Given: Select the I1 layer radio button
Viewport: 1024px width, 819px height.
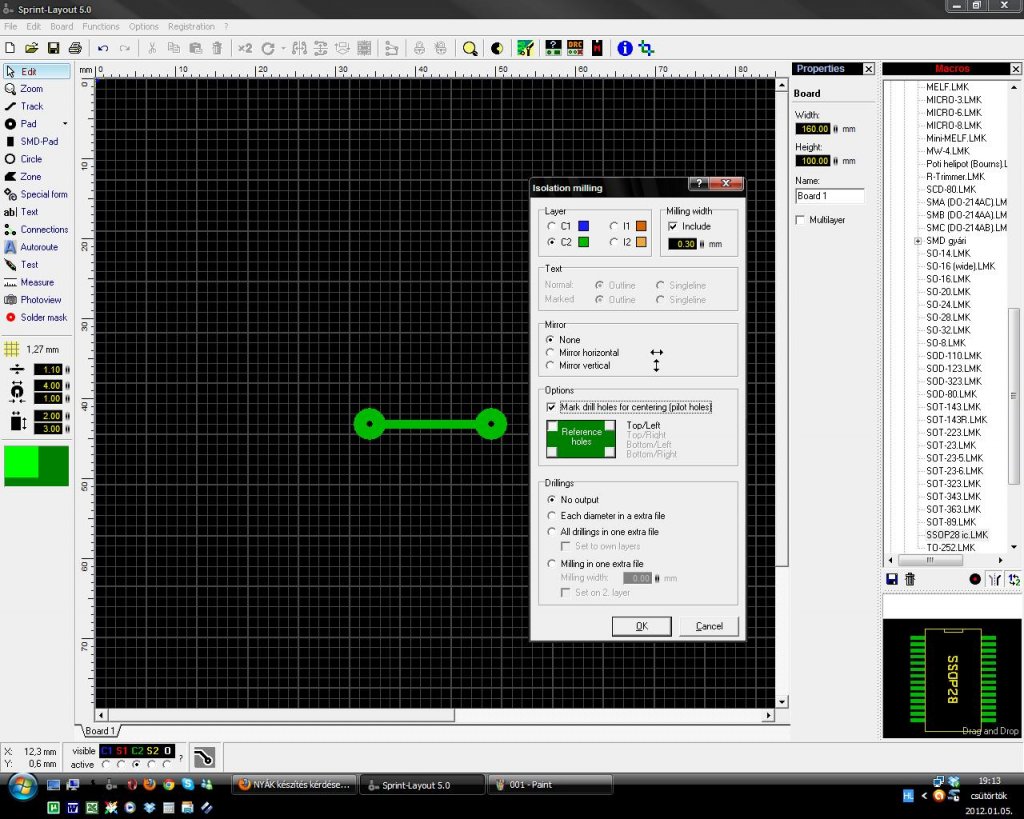Looking at the screenshot, I should pyautogui.click(x=613, y=226).
